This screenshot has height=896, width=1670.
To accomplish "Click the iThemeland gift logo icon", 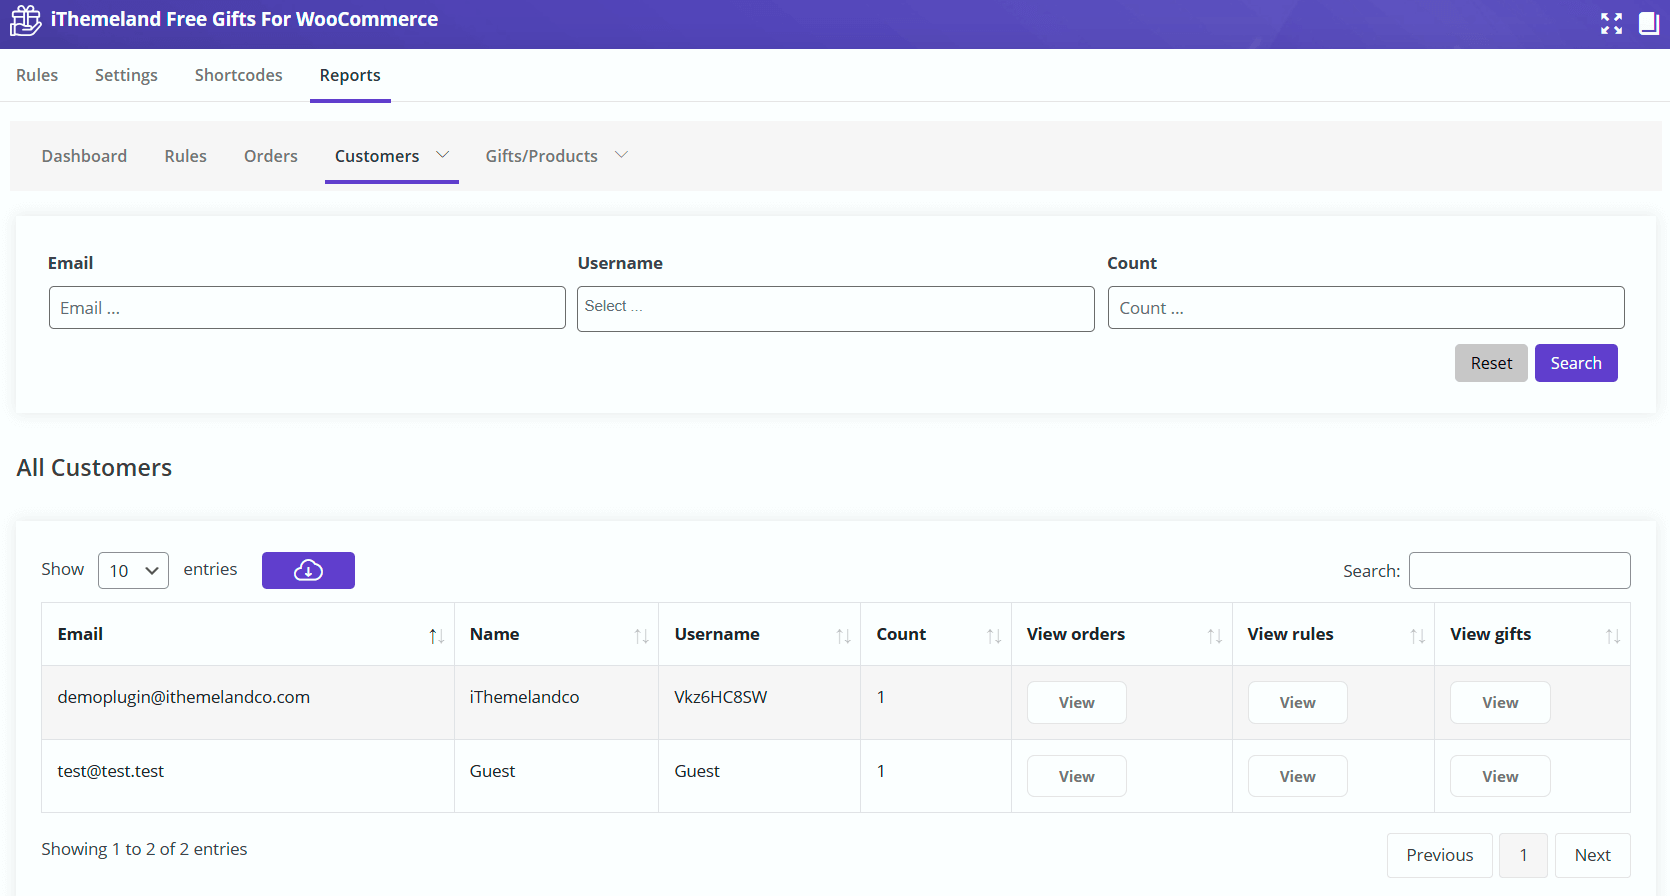I will [25, 20].
